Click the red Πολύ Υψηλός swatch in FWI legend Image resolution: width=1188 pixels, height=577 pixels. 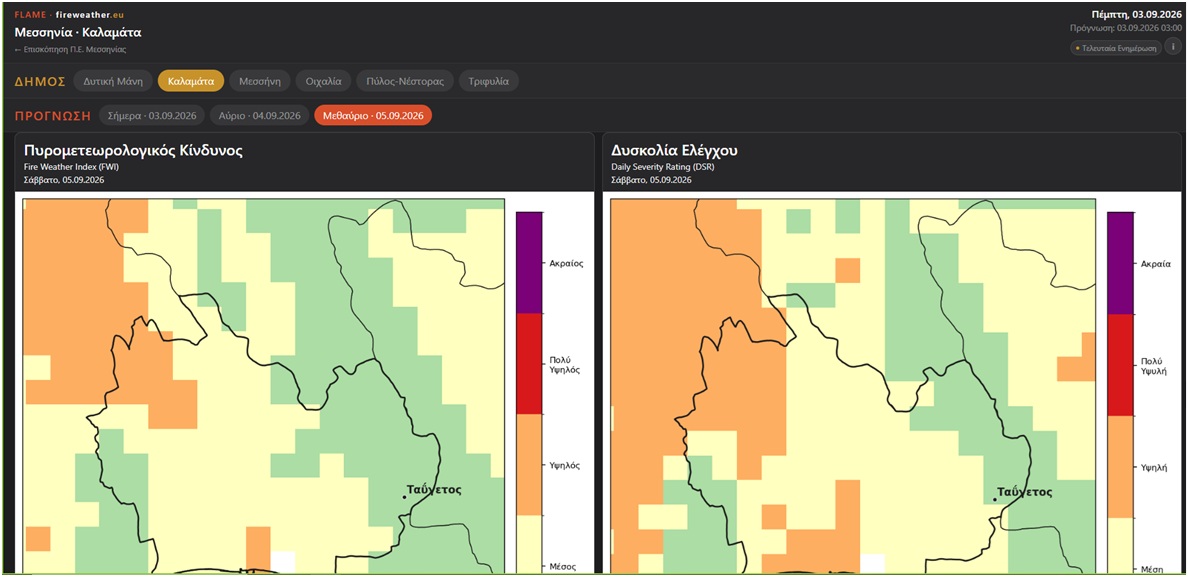(529, 364)
